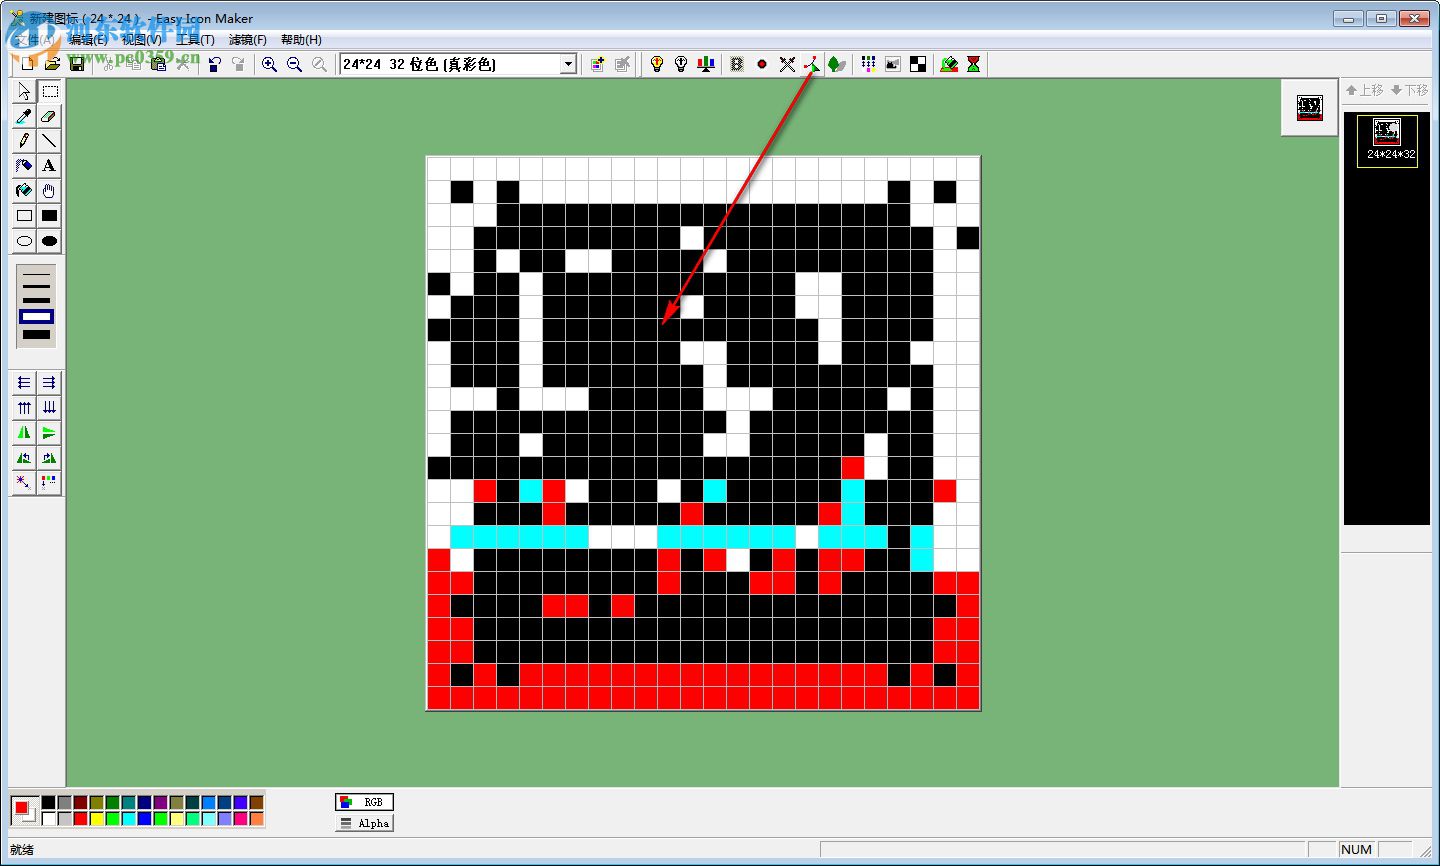Flip the icon vertically using the green flip tool

tap(49, 432)
